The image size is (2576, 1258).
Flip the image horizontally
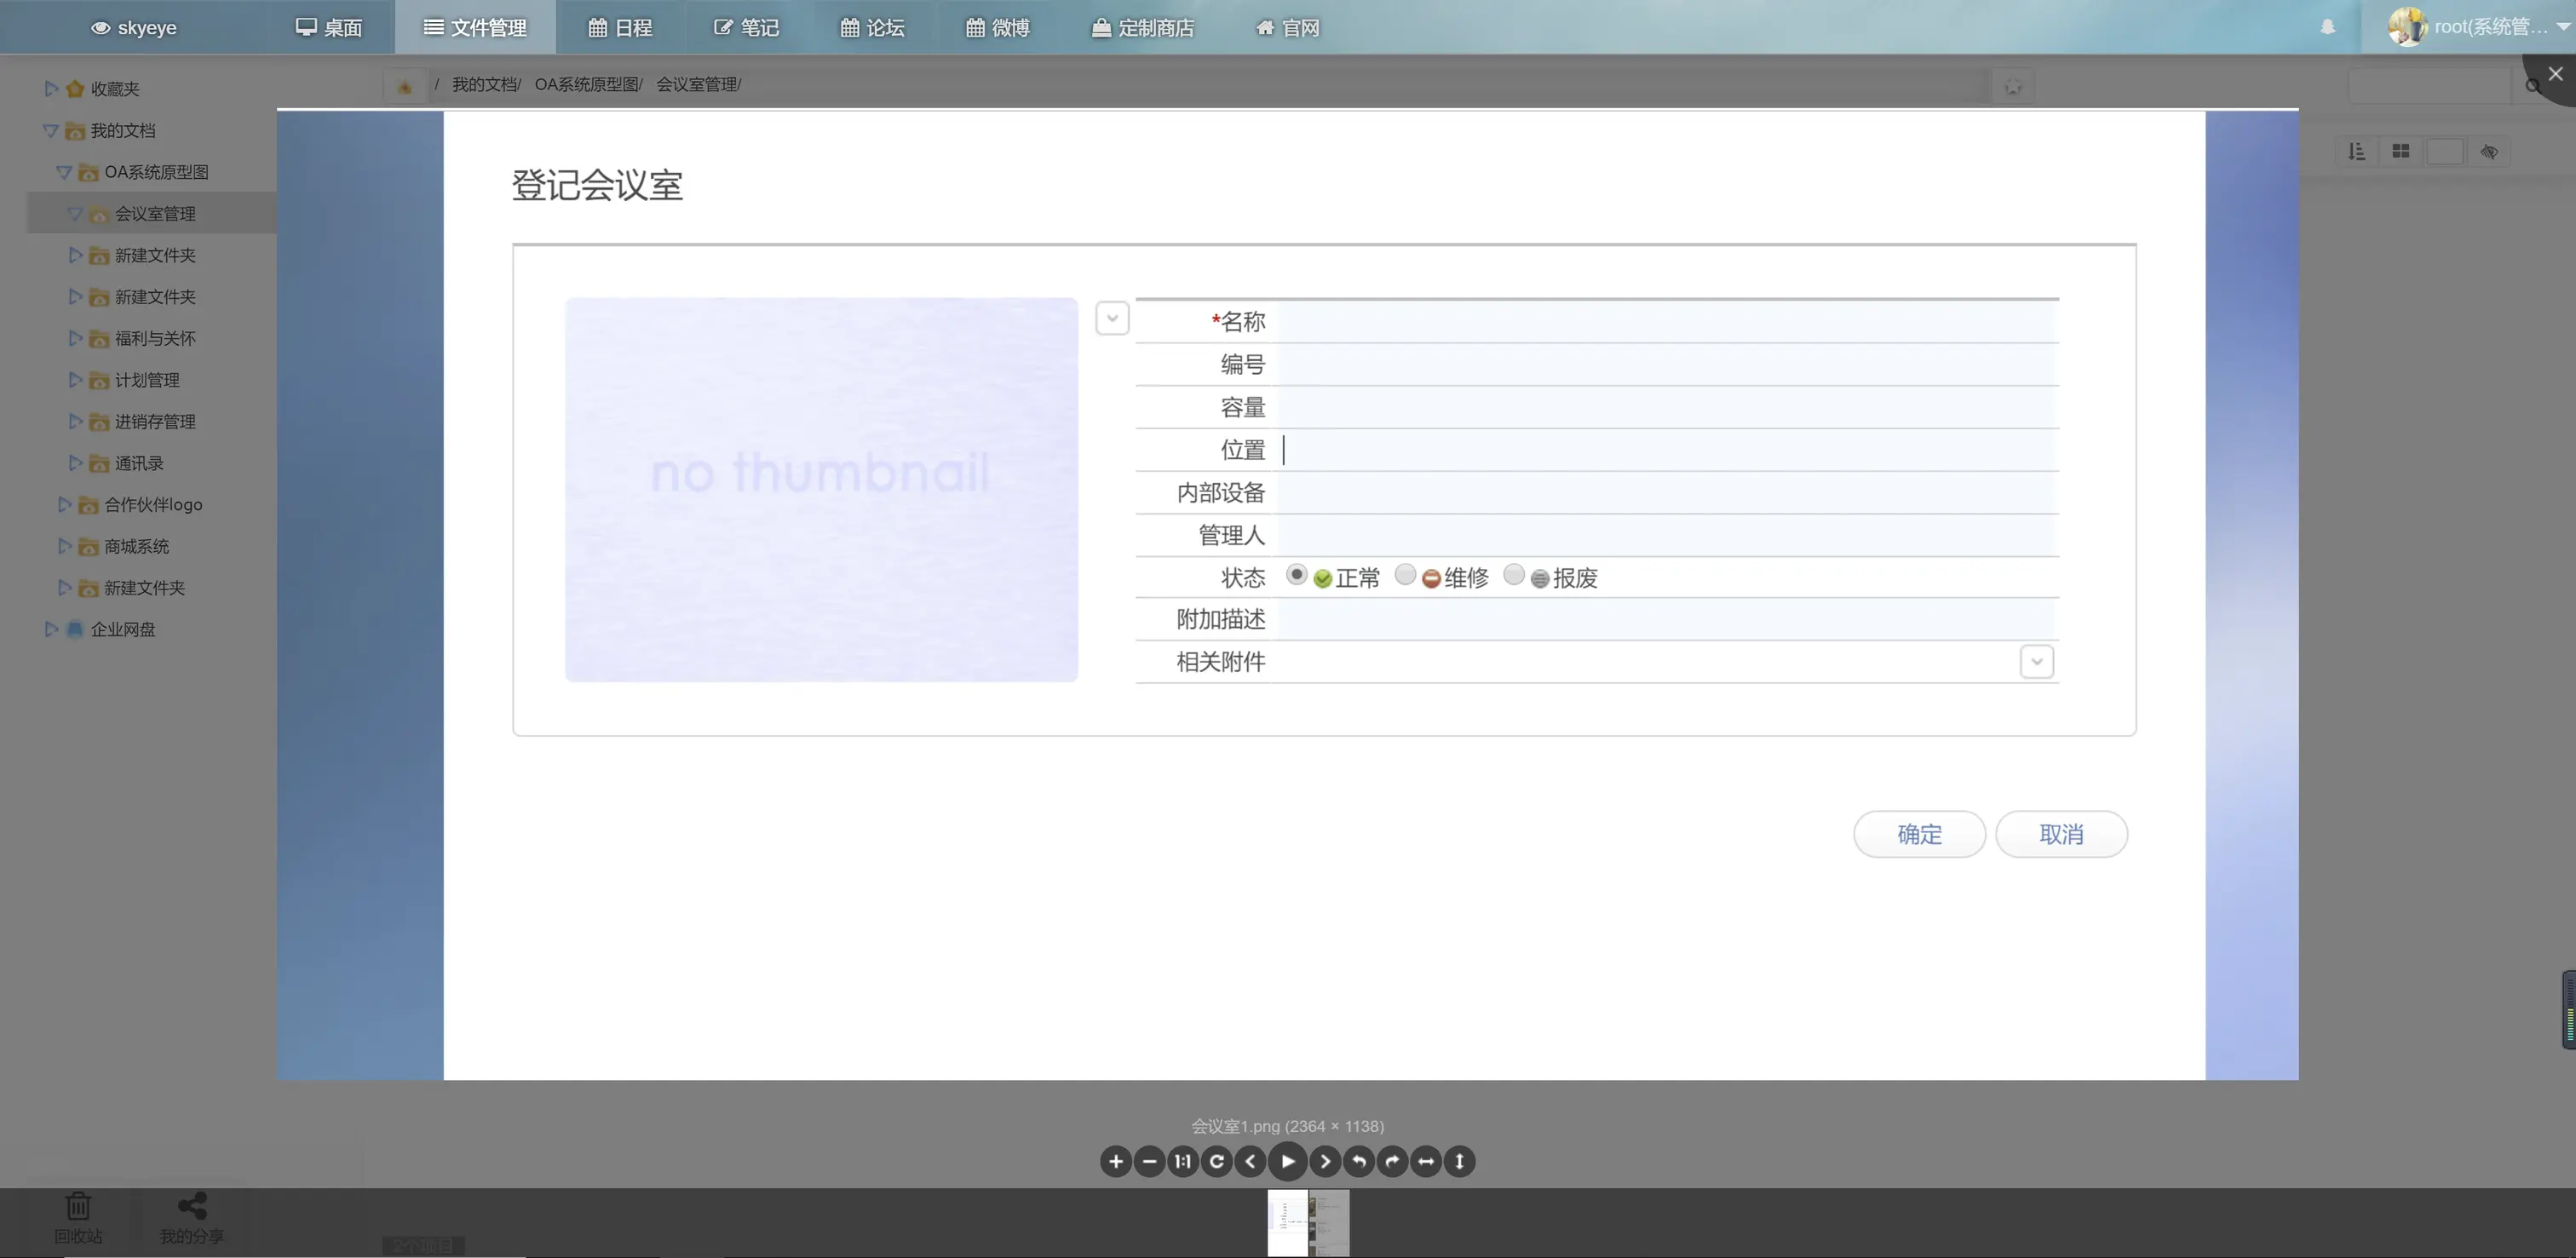coord(1426,1161)
